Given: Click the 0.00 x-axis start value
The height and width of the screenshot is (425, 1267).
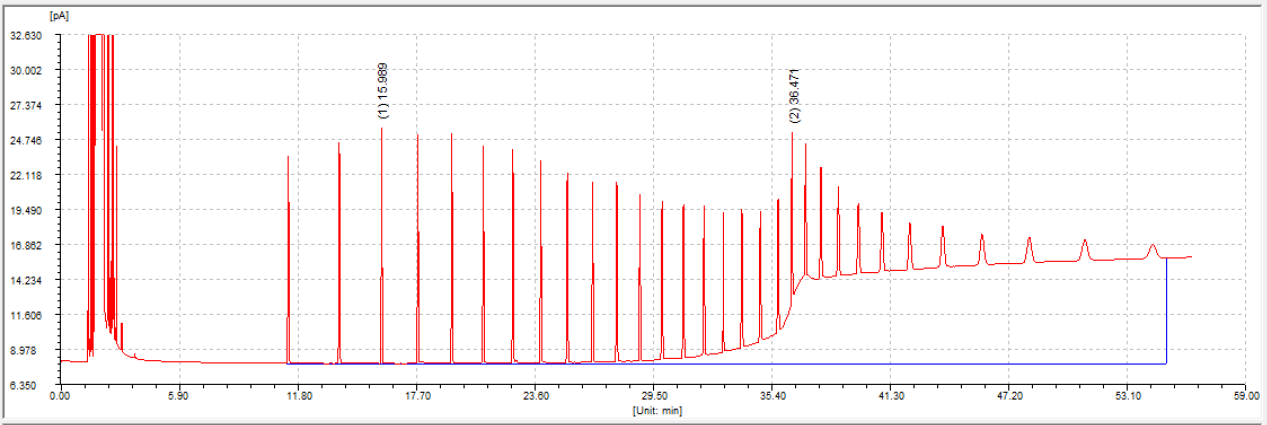Looking at the screenshot, I should tap(60, 397).
